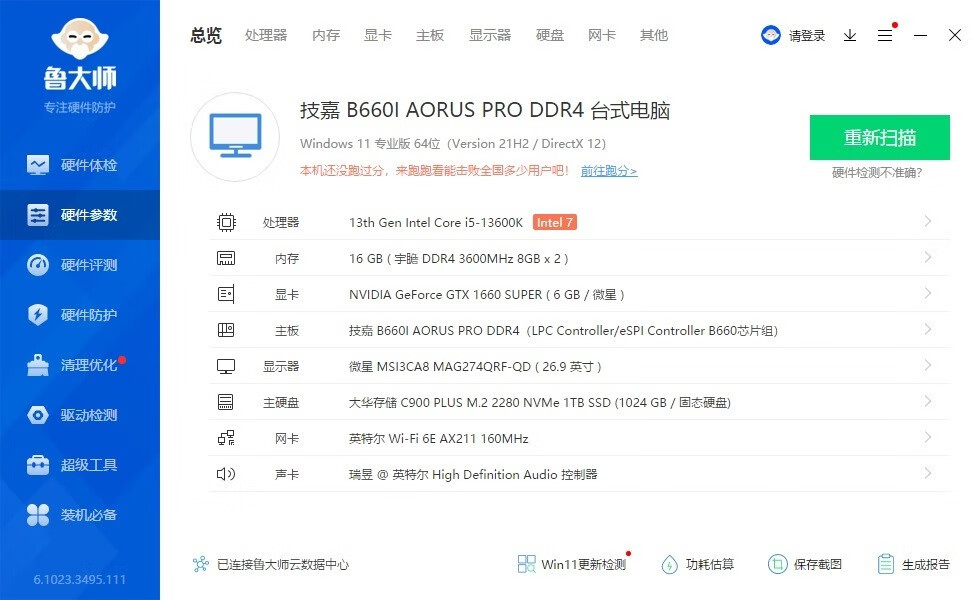Click the 处理器 CPU chip icon
The width and height of the screenshot is (980, 600).
pos(226,222)
